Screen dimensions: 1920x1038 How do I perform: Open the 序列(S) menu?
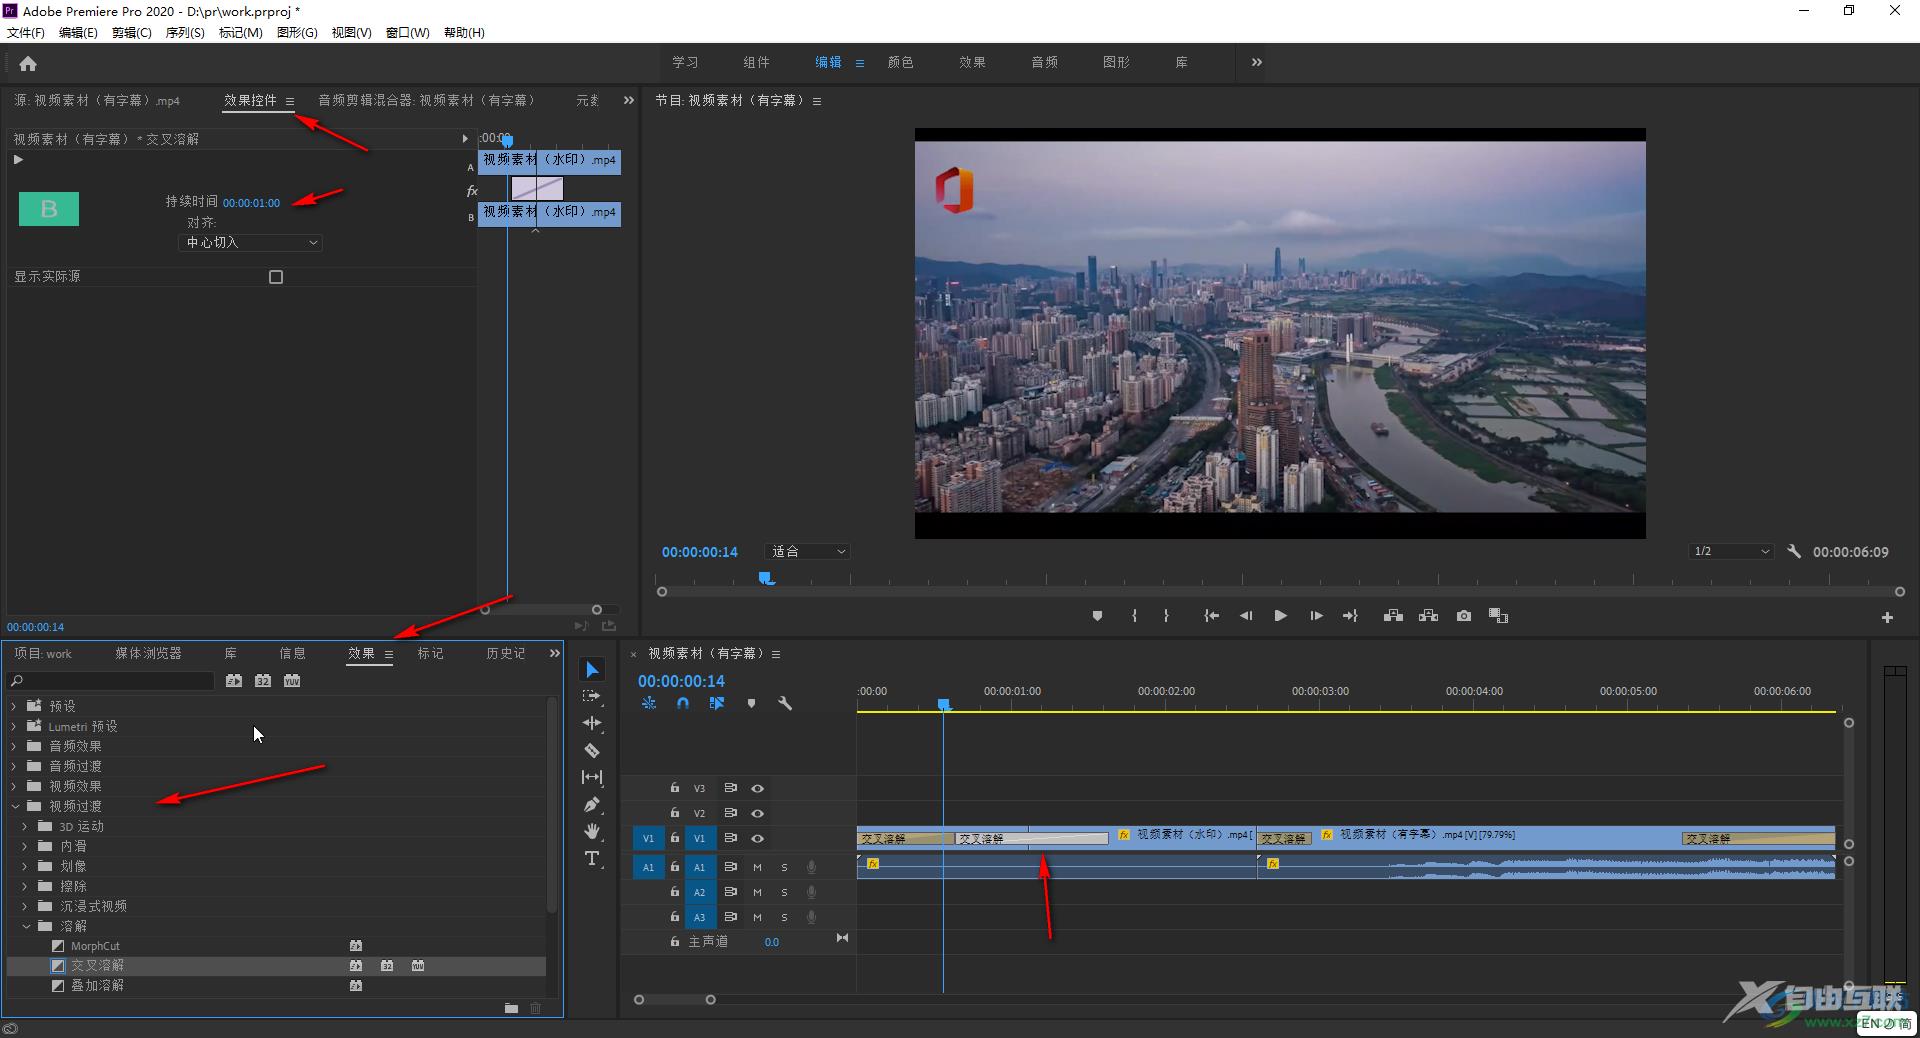click(x=185, y=32)
